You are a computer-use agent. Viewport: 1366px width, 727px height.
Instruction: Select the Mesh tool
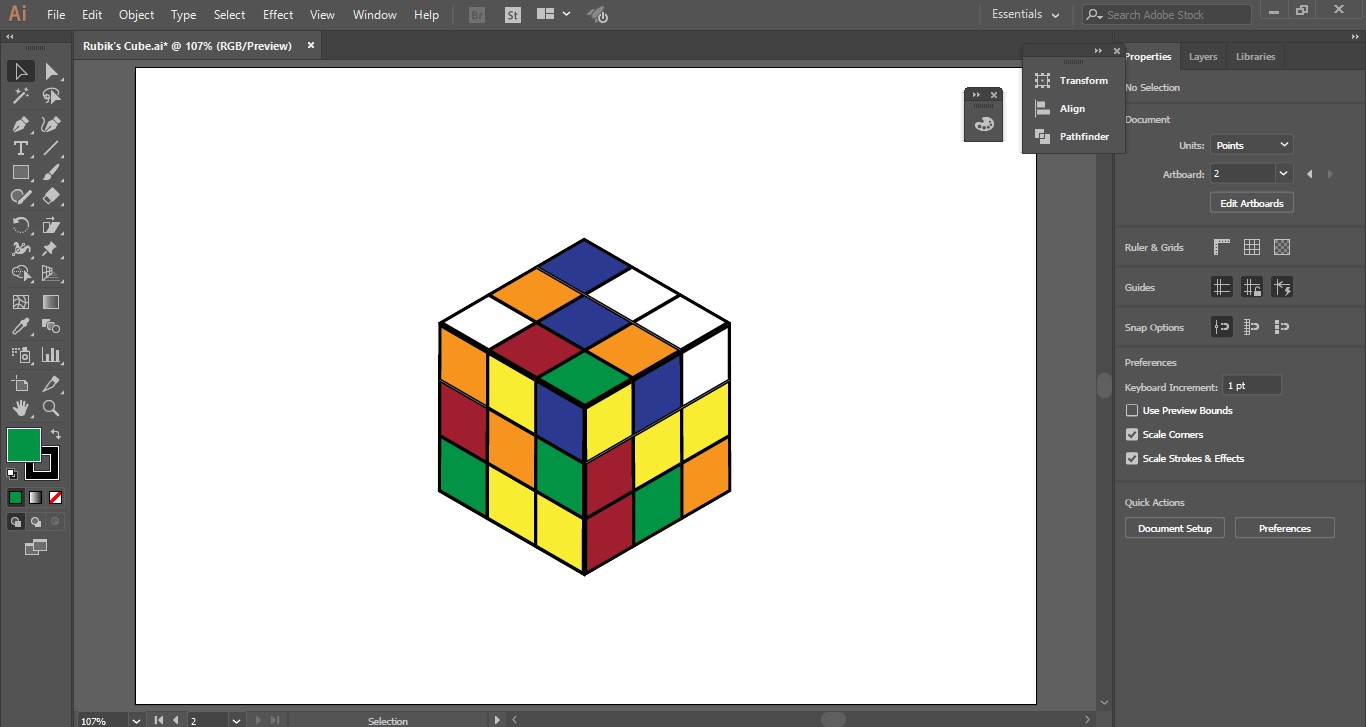20,302
